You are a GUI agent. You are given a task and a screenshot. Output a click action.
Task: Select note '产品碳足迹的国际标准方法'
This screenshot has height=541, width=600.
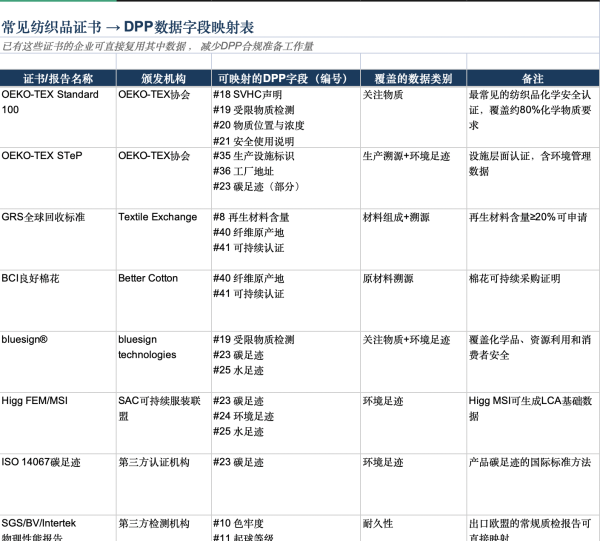pyautogui.click(x=533, y=484)
